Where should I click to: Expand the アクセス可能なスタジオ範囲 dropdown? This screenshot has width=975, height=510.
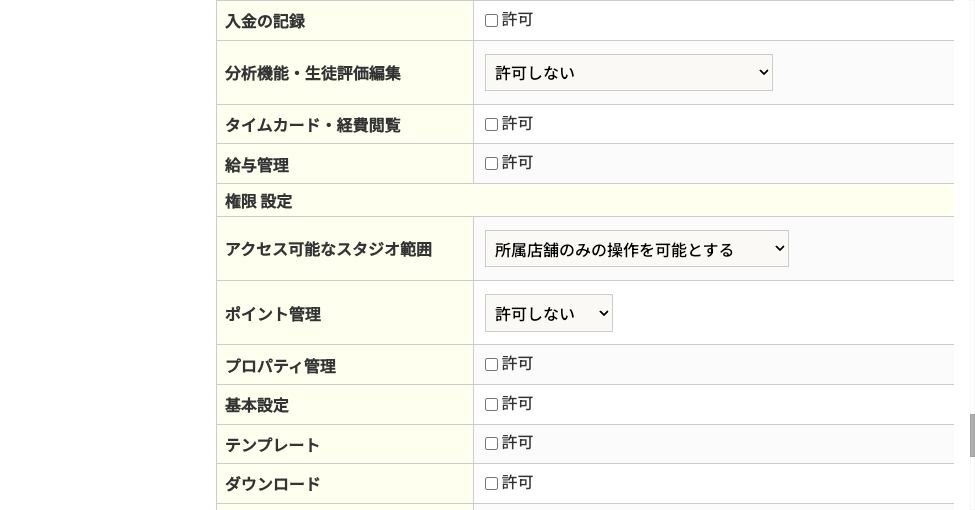[x=636, y=249]
